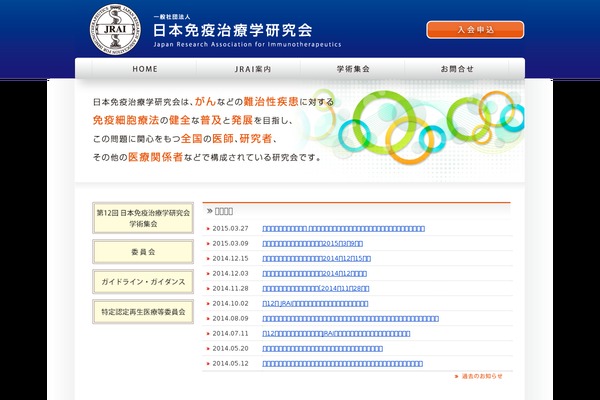
Task: Open the news link dated 2014.08.09
Action: (x=351, y=318)
